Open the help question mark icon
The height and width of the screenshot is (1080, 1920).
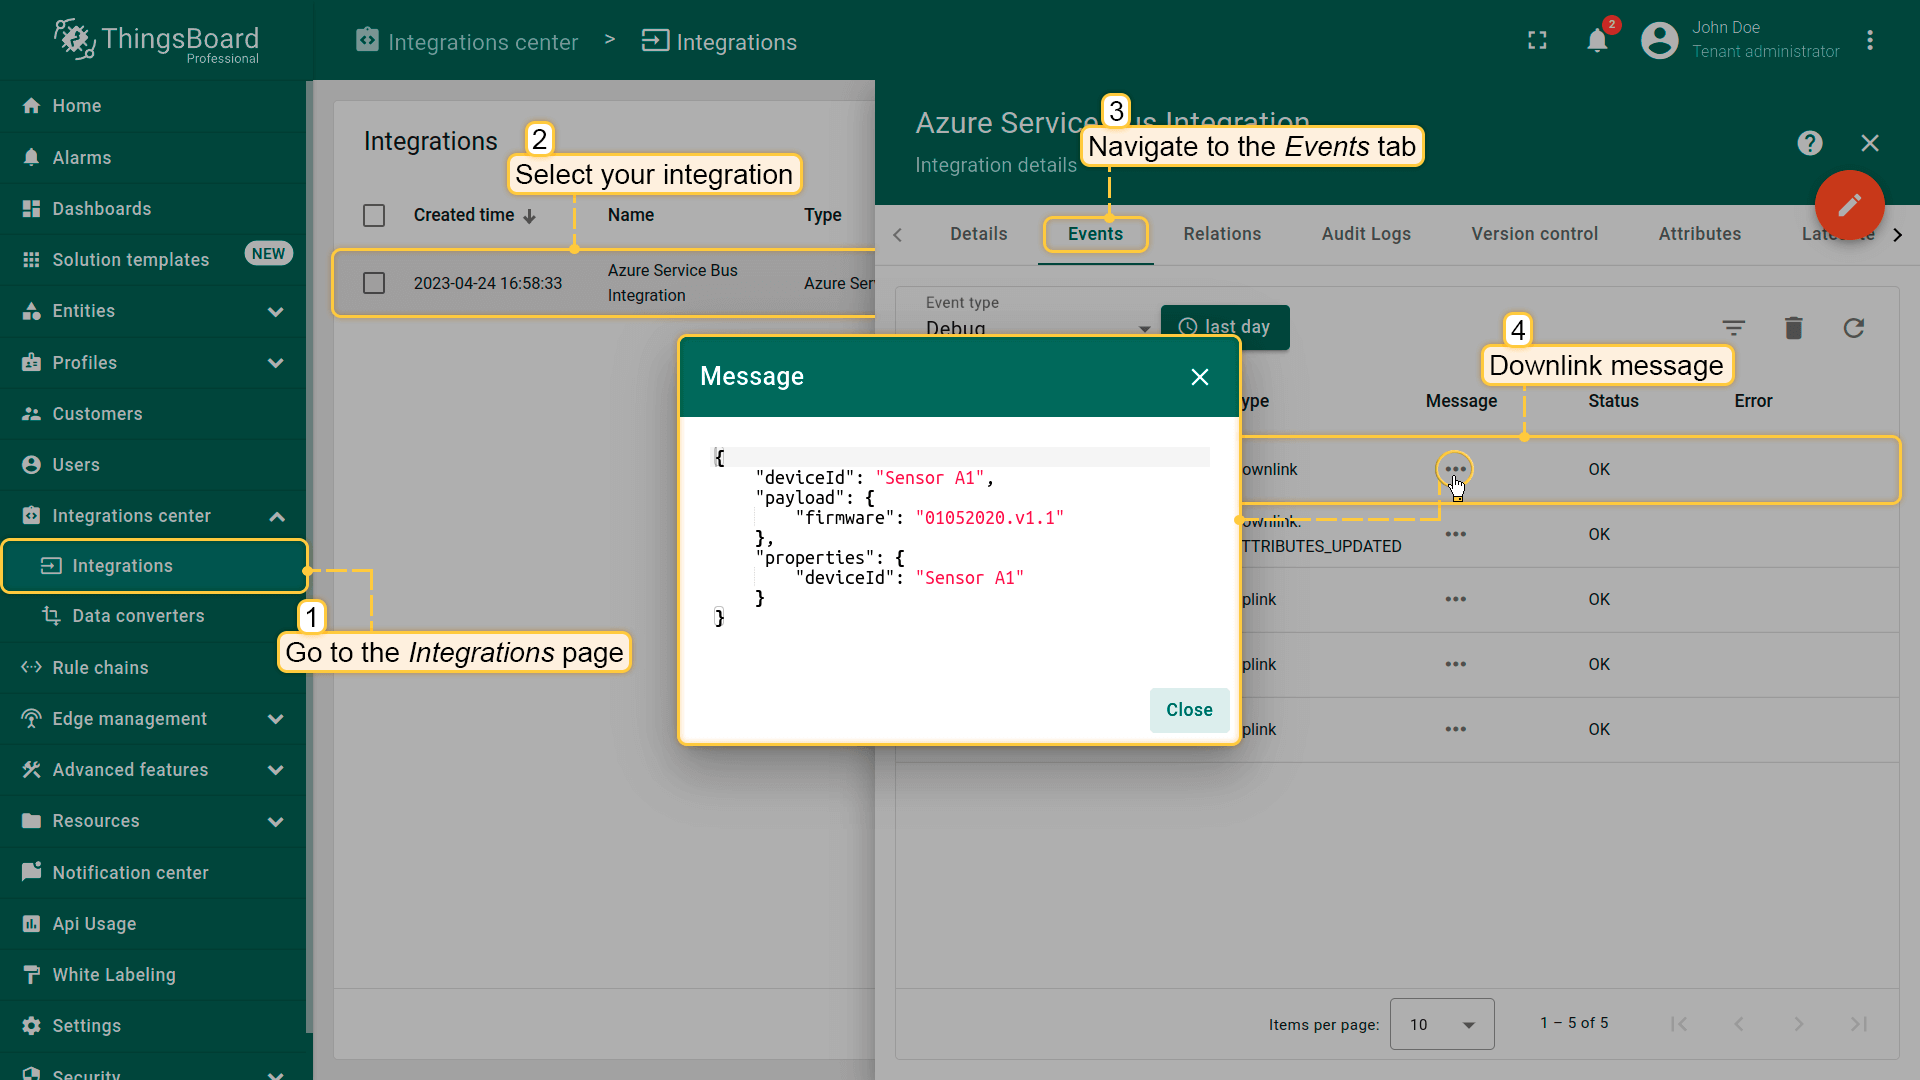[1809, 143]
